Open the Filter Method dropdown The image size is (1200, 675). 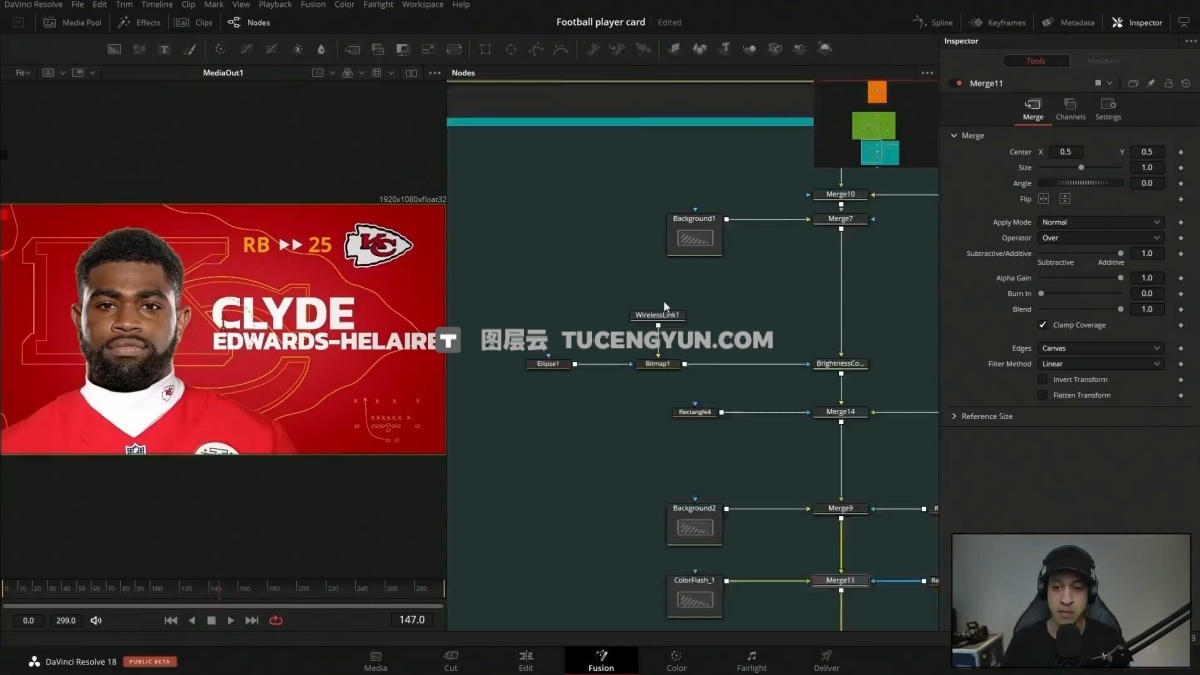click(x=1100, y=364)
